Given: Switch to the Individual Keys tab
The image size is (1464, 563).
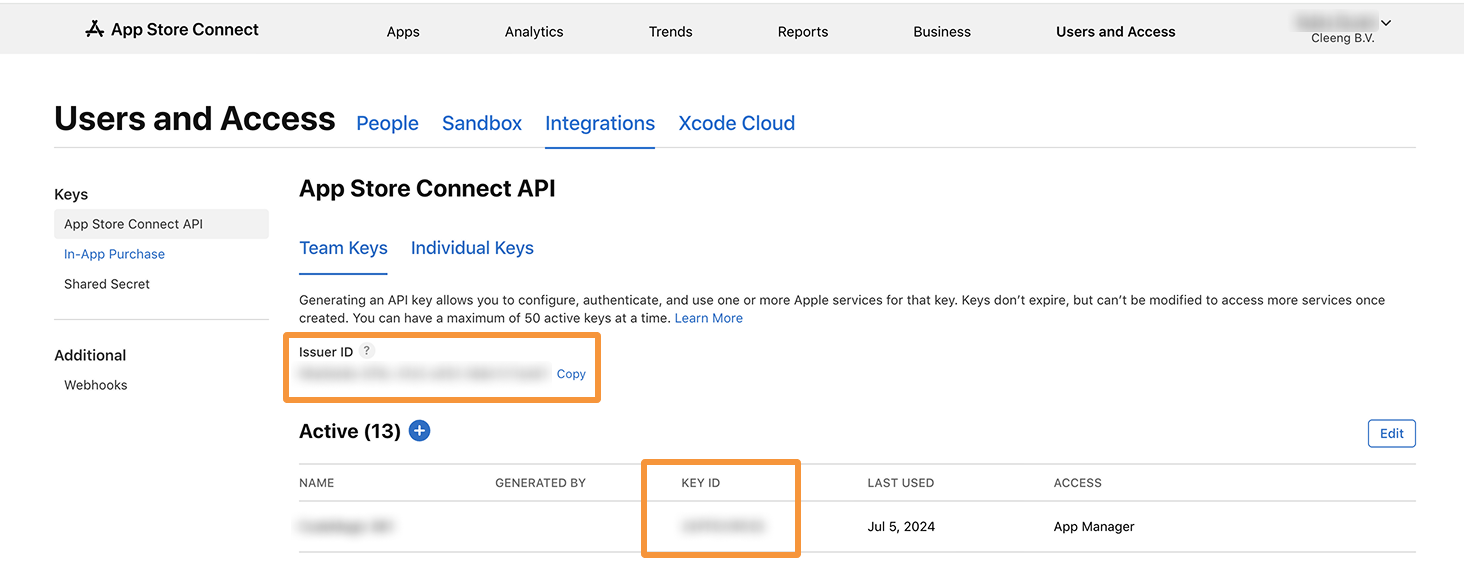Looking at the screenshot, I should tap(472, 248).
